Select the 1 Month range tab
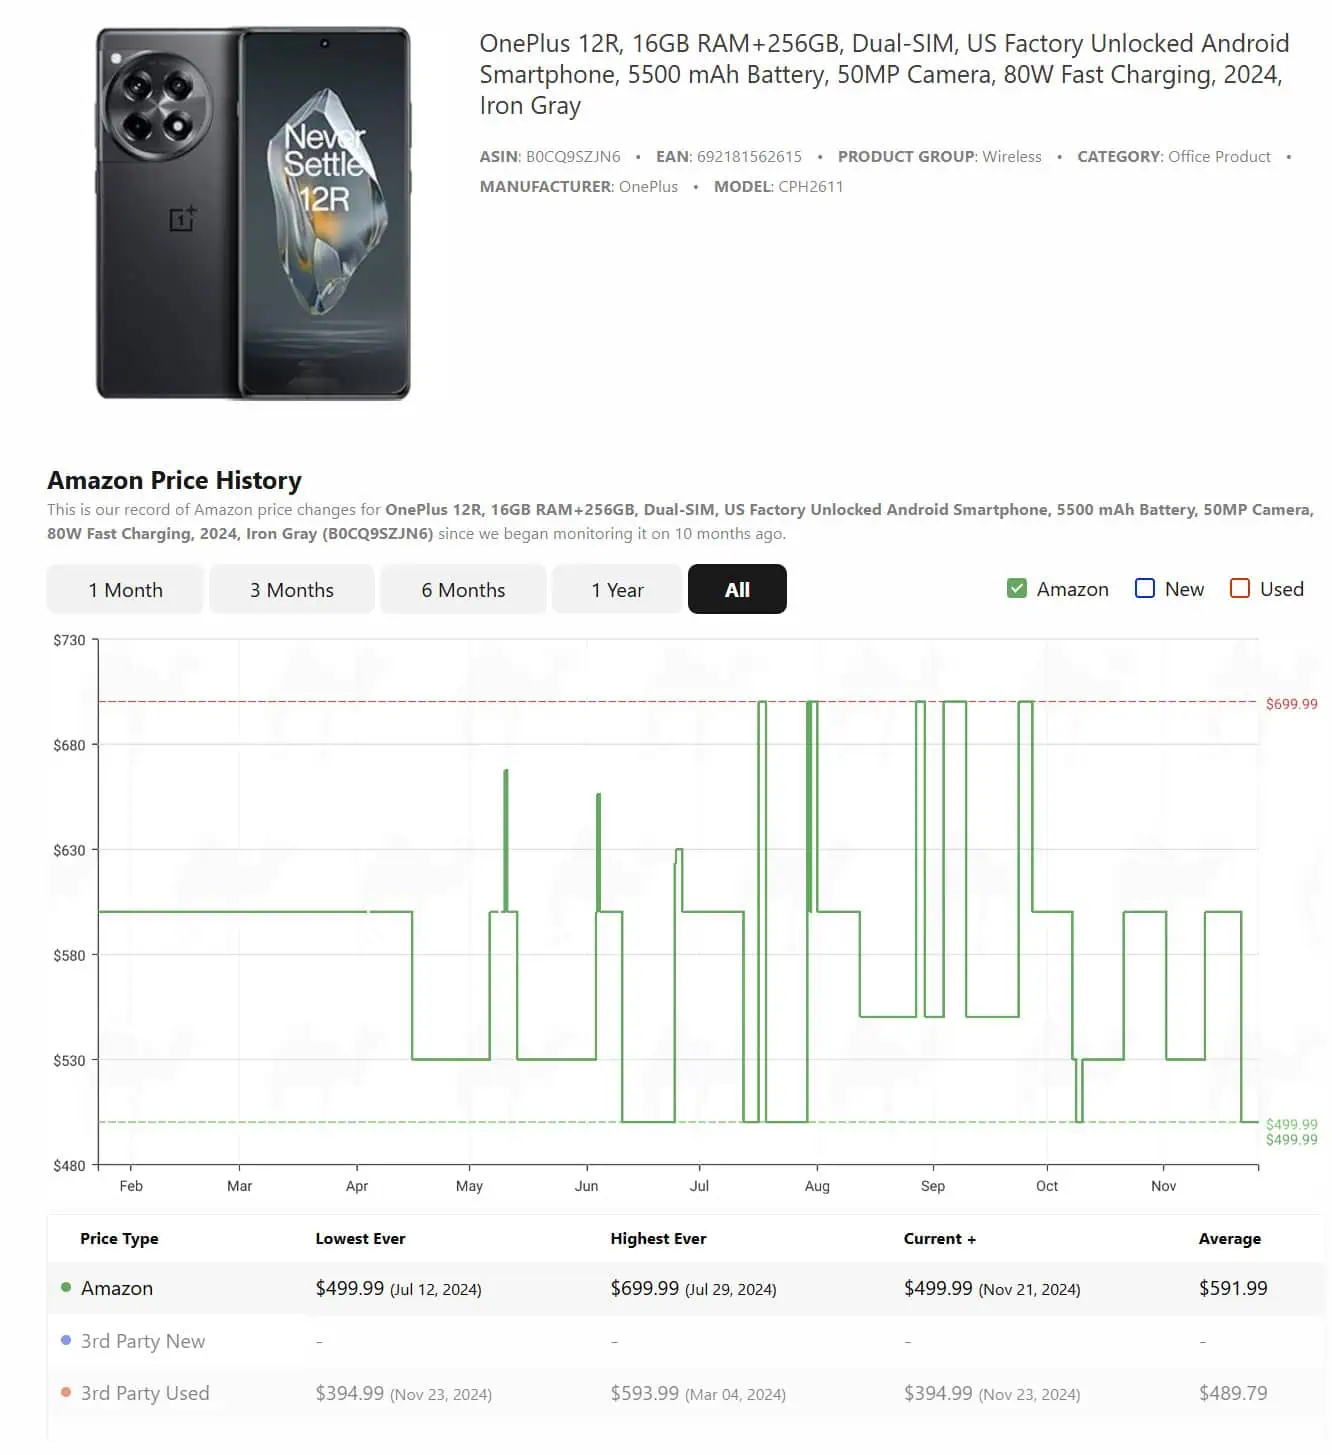Viewport: 1332px width, 1455px height. click(125, 590)
